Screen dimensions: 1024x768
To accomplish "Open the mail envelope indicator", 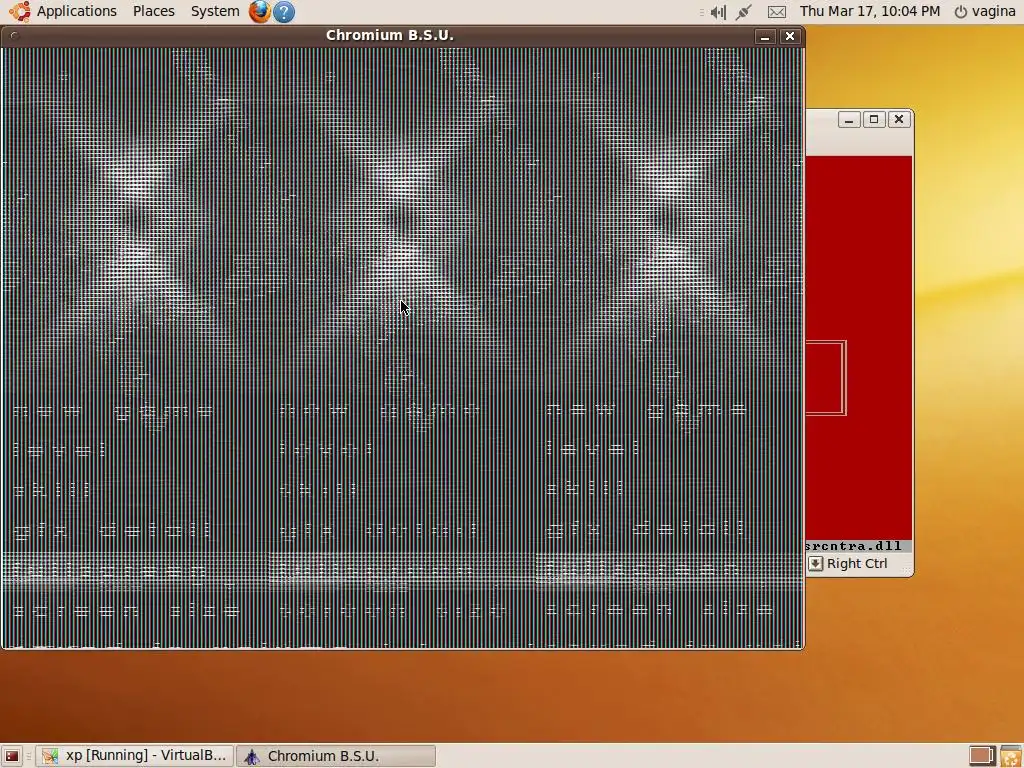I will 776,12.
